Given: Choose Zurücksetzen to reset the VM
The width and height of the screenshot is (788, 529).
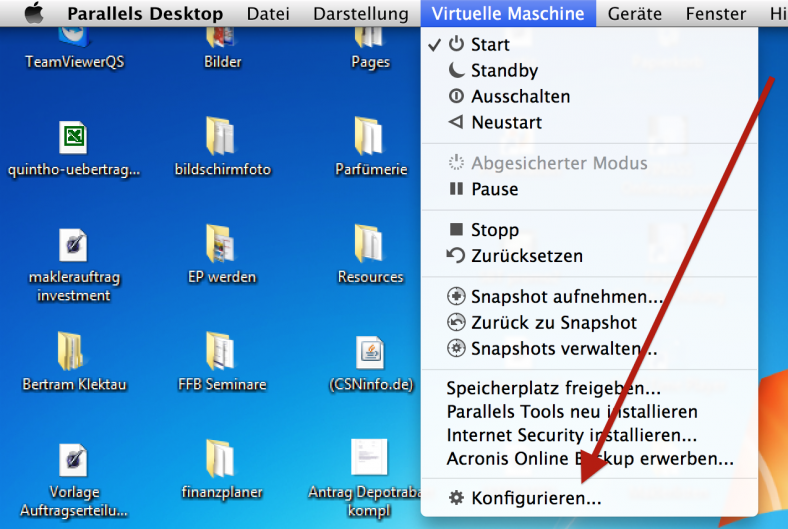Looking at the screenshot, I should 589,256.
